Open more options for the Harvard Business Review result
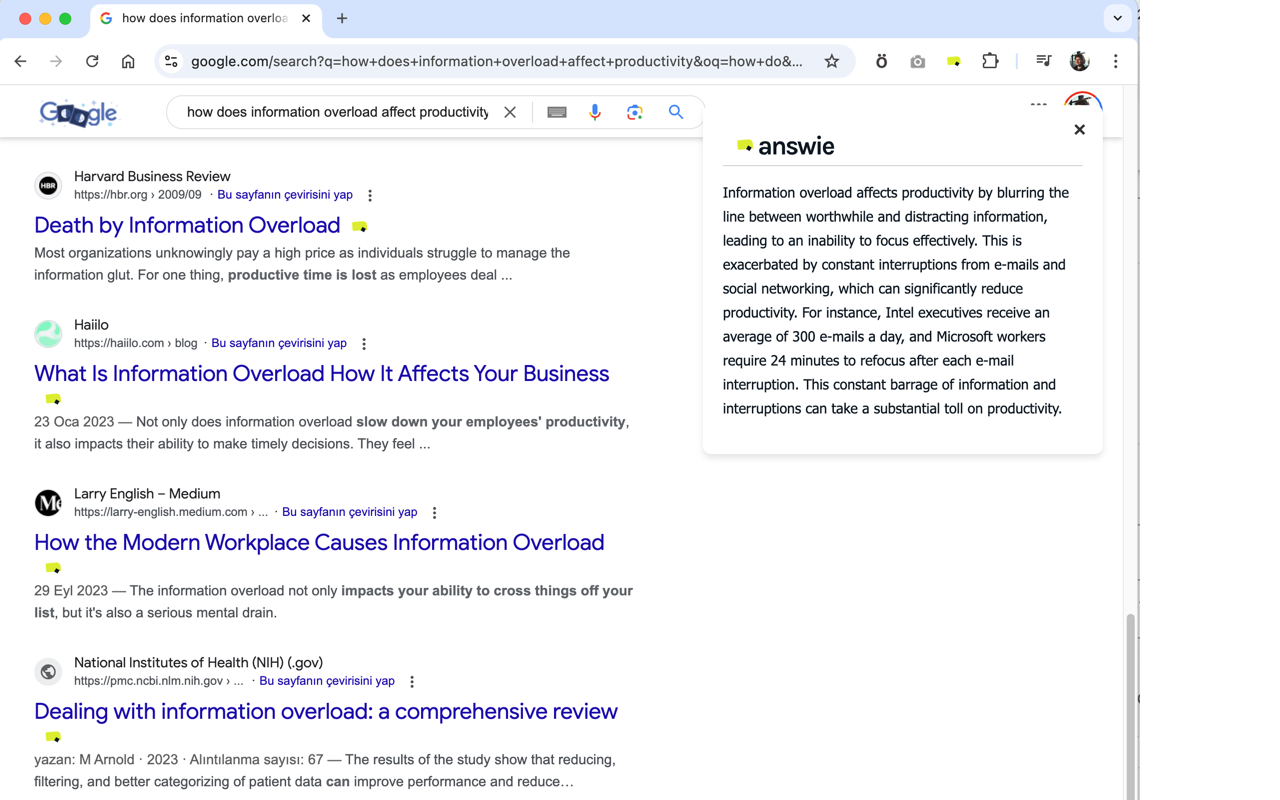The height and width of the screenshot is (800, 1280). 370,196
